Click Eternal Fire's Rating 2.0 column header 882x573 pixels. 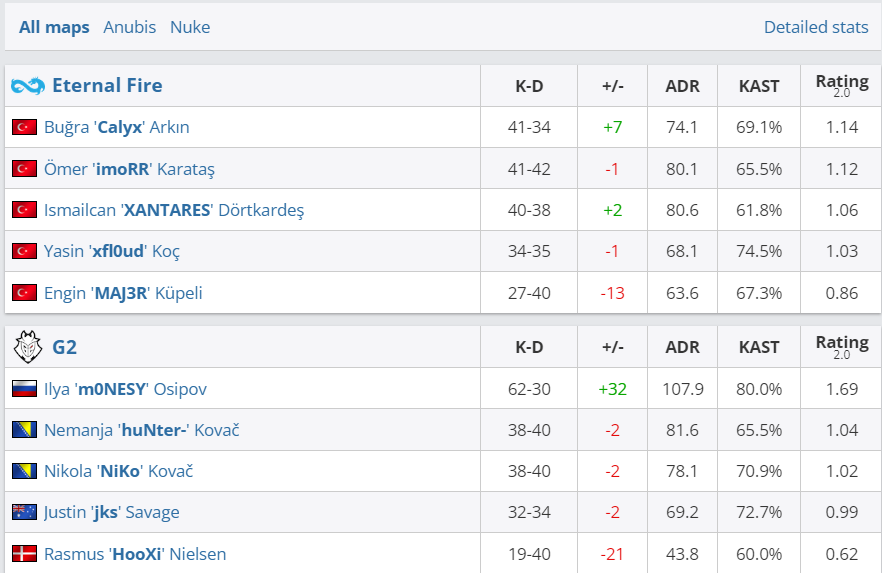(842, 86)
